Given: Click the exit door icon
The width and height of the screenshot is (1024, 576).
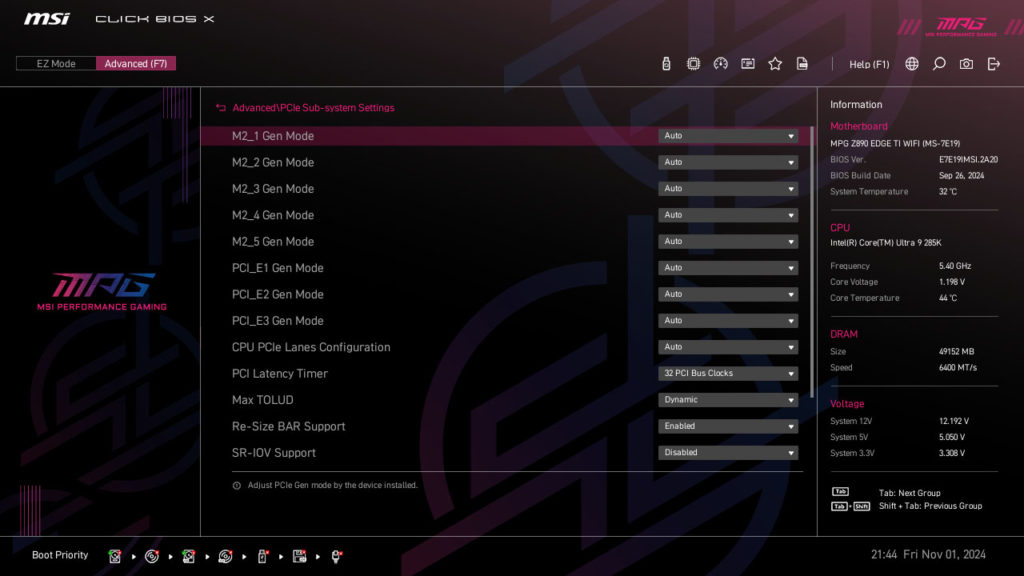Looking at the screenshot, I should tap(992, 63).
